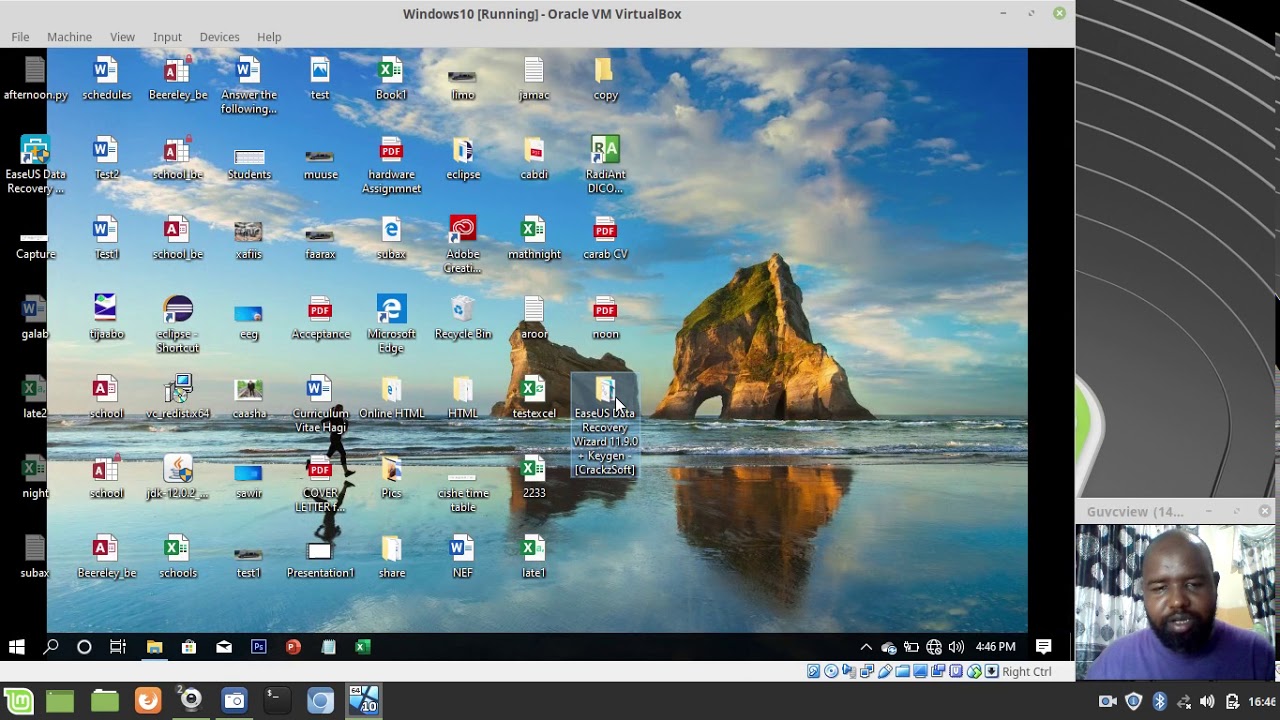Select the afternoon.py desktop file
This screenshot has width=1280, height=720.
click(x=35, y=79)
